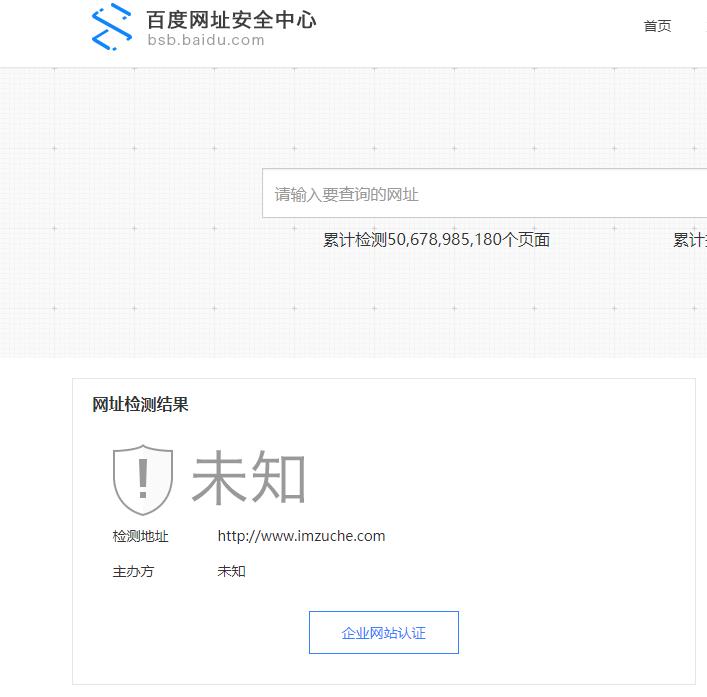This screenshot has width=707, height=697.
Task: Click the 50,678,985,180 number in the statistic
Action: click(444, 240)
